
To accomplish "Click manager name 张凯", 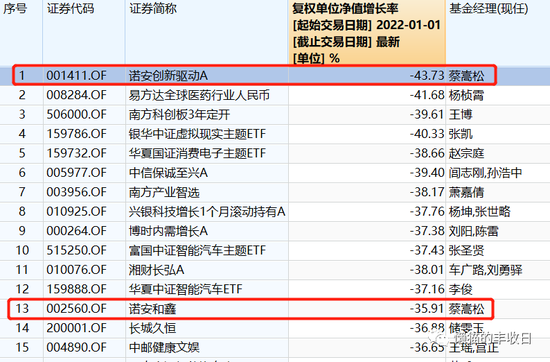I will point(461,134).
